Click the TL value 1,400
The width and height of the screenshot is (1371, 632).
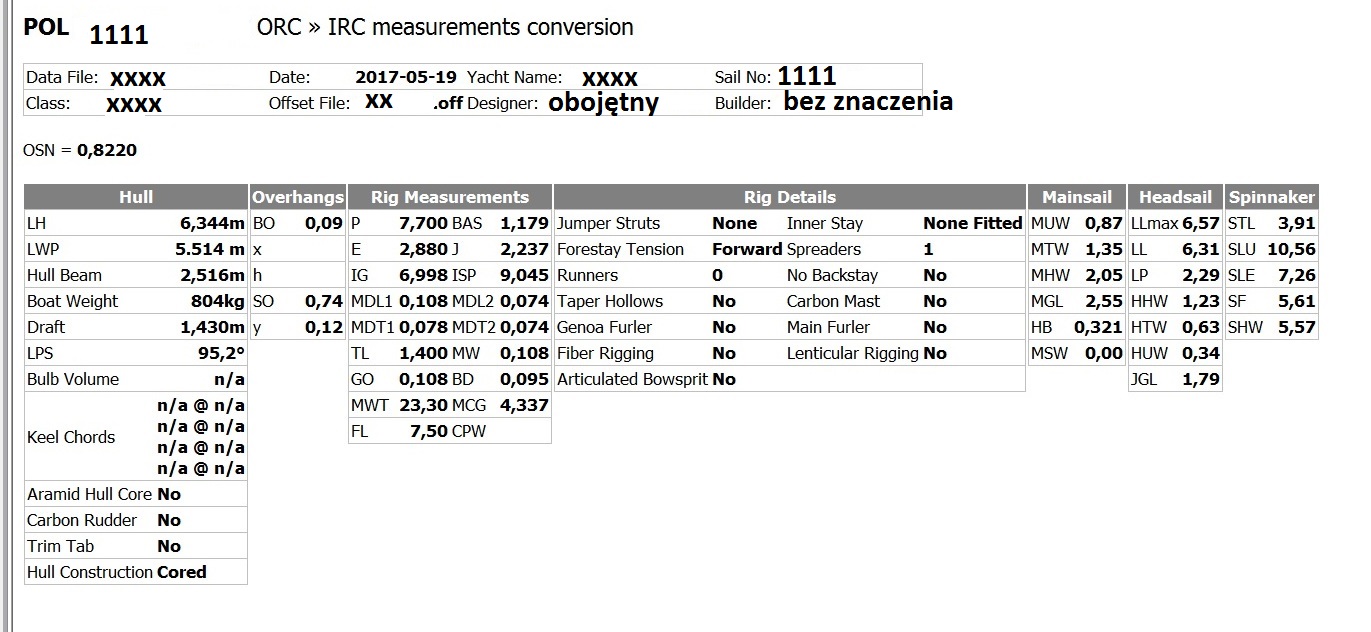(x=423, y=353)
